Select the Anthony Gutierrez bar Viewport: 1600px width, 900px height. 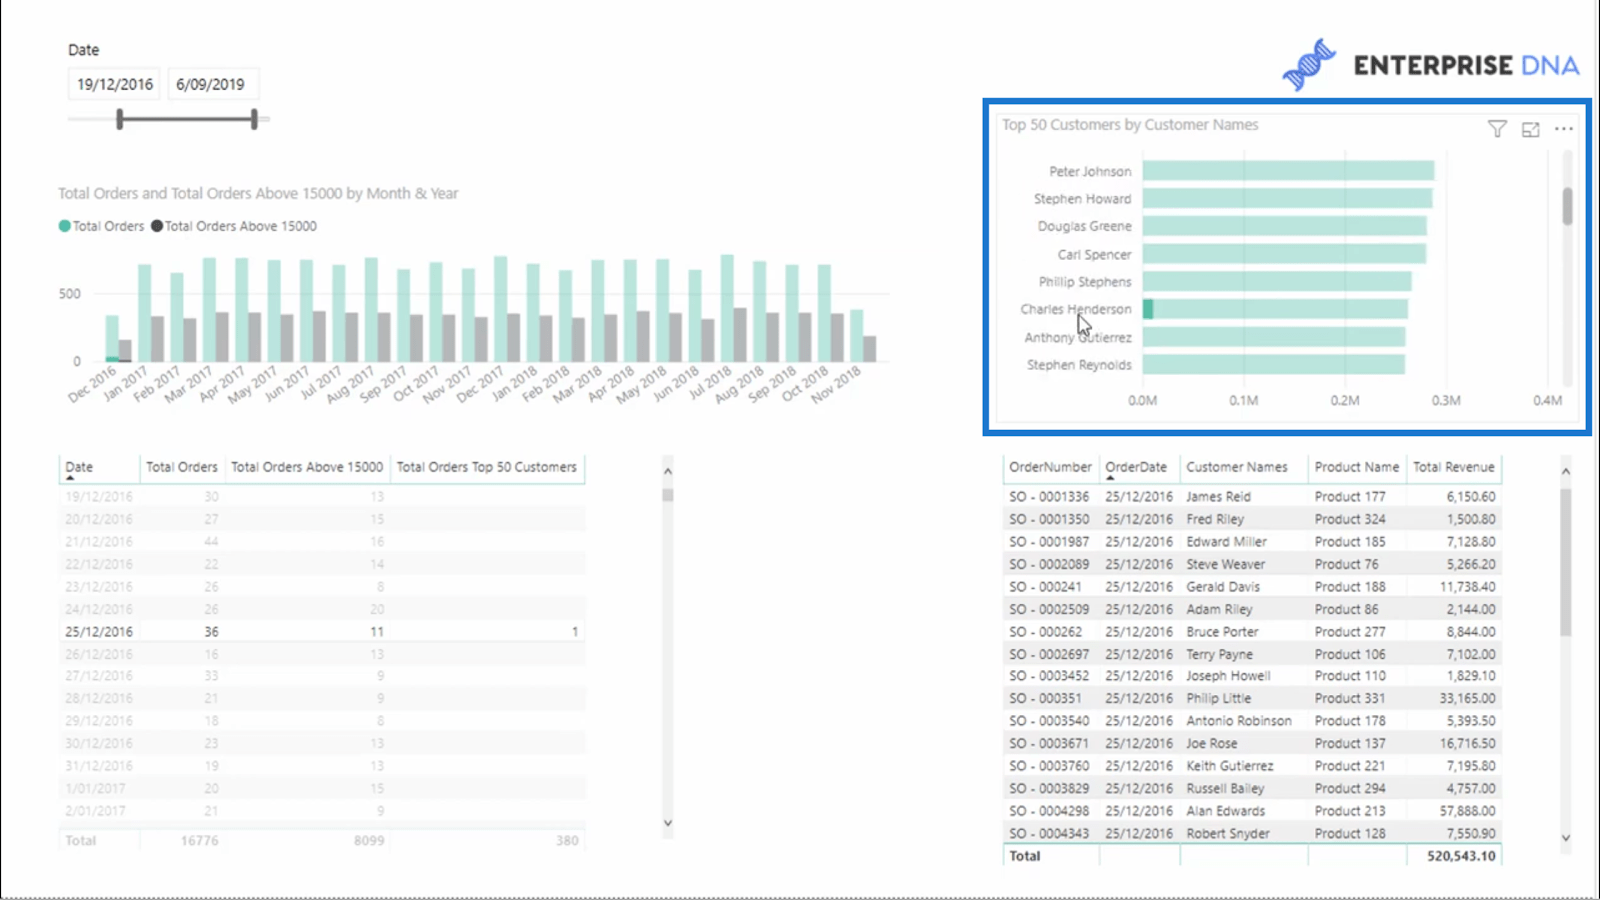pos(1274,337)
